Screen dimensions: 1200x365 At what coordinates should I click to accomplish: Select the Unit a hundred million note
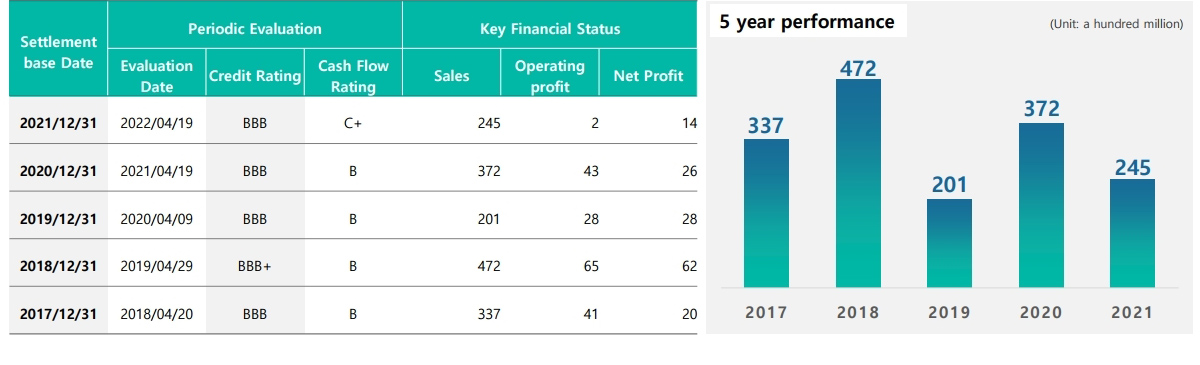(1117, 24)
